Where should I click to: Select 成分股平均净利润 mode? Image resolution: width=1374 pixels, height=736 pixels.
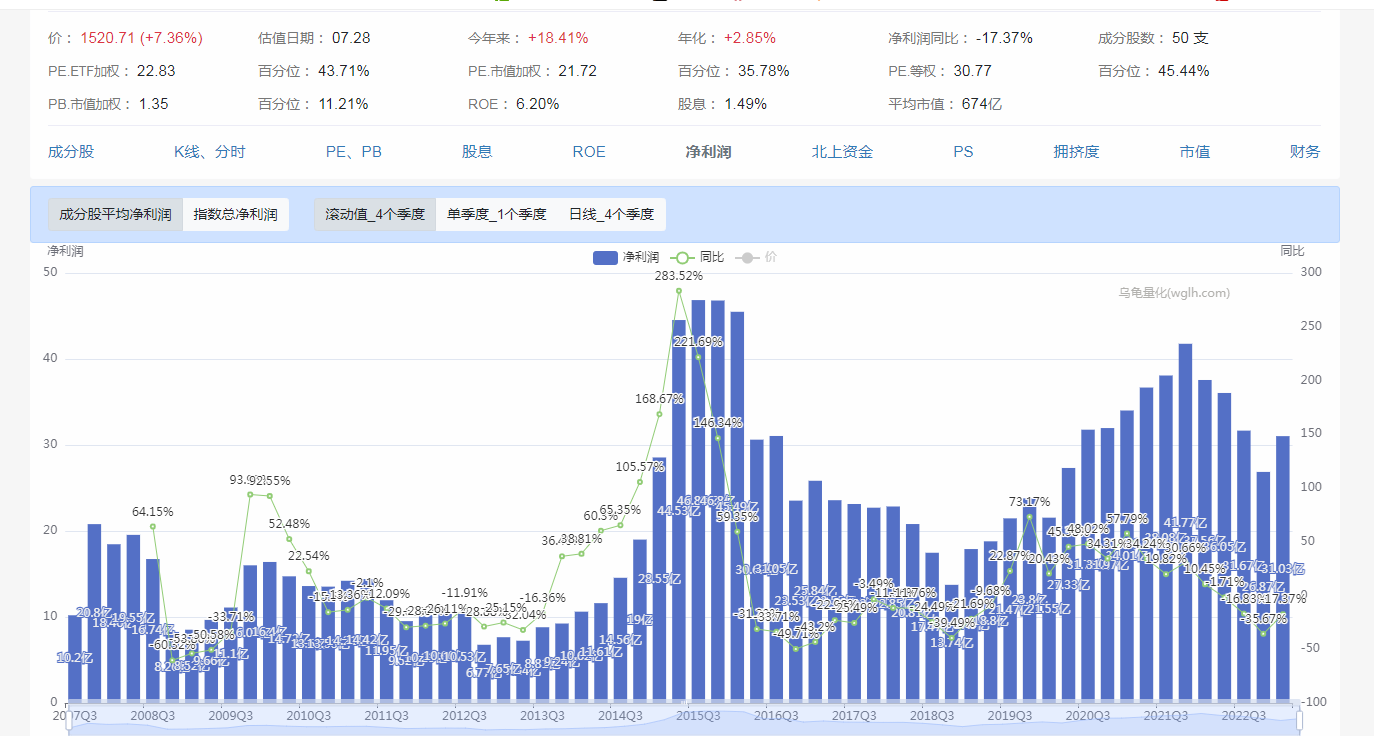[115, 214]
